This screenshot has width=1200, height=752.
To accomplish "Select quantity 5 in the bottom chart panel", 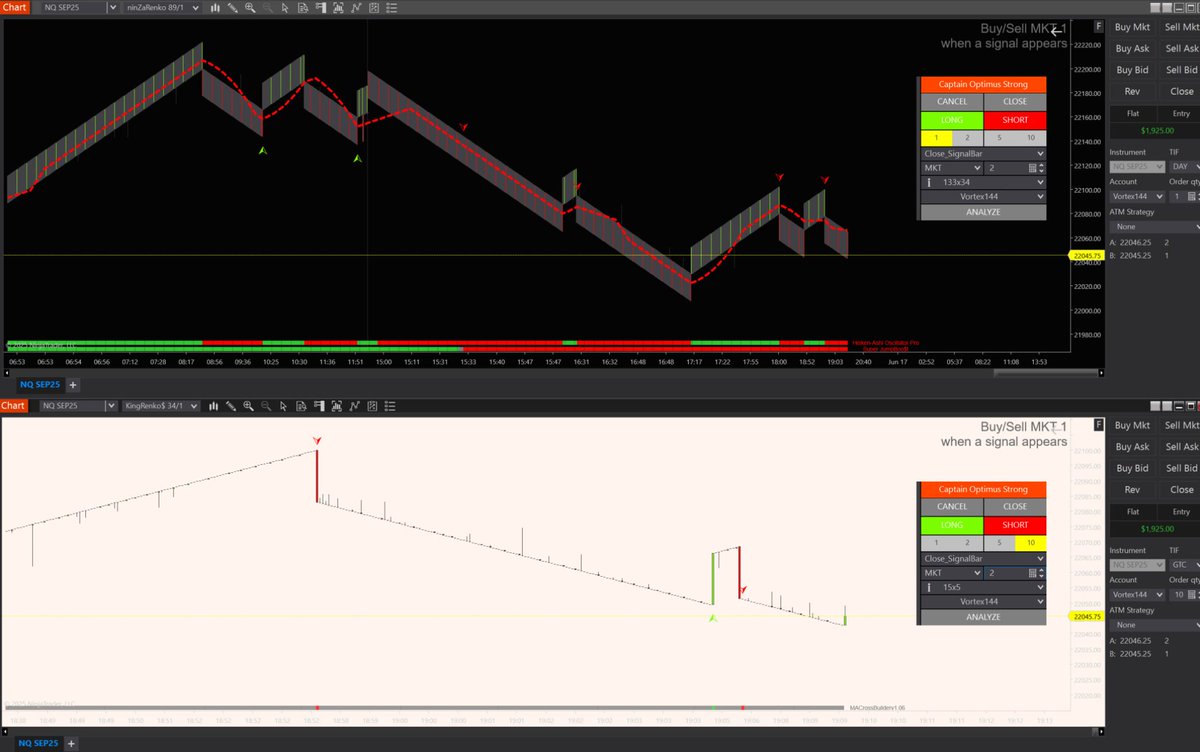I will (999, 542).
